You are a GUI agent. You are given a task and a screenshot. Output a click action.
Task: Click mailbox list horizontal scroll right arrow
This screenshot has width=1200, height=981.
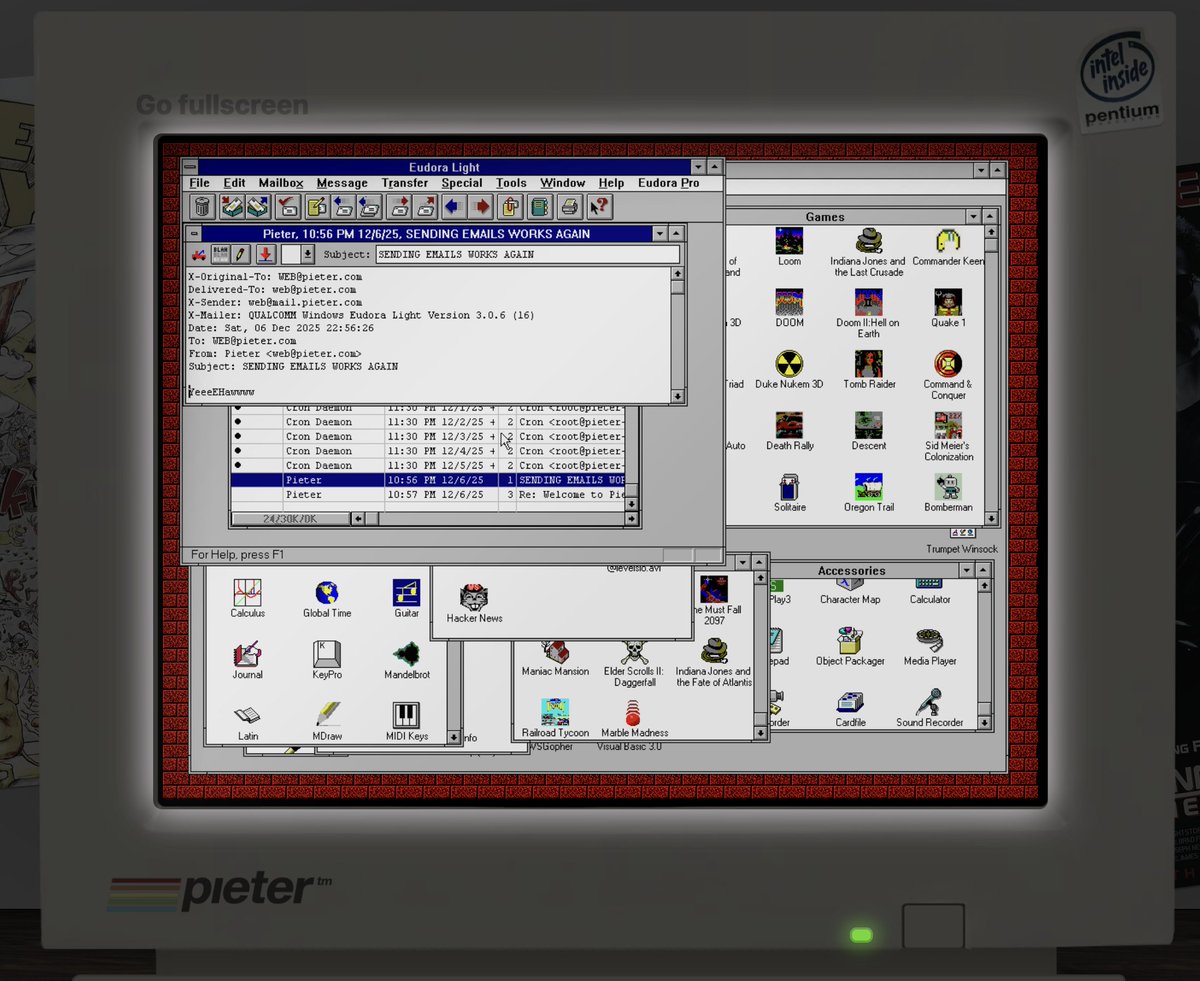click(631, 519)
